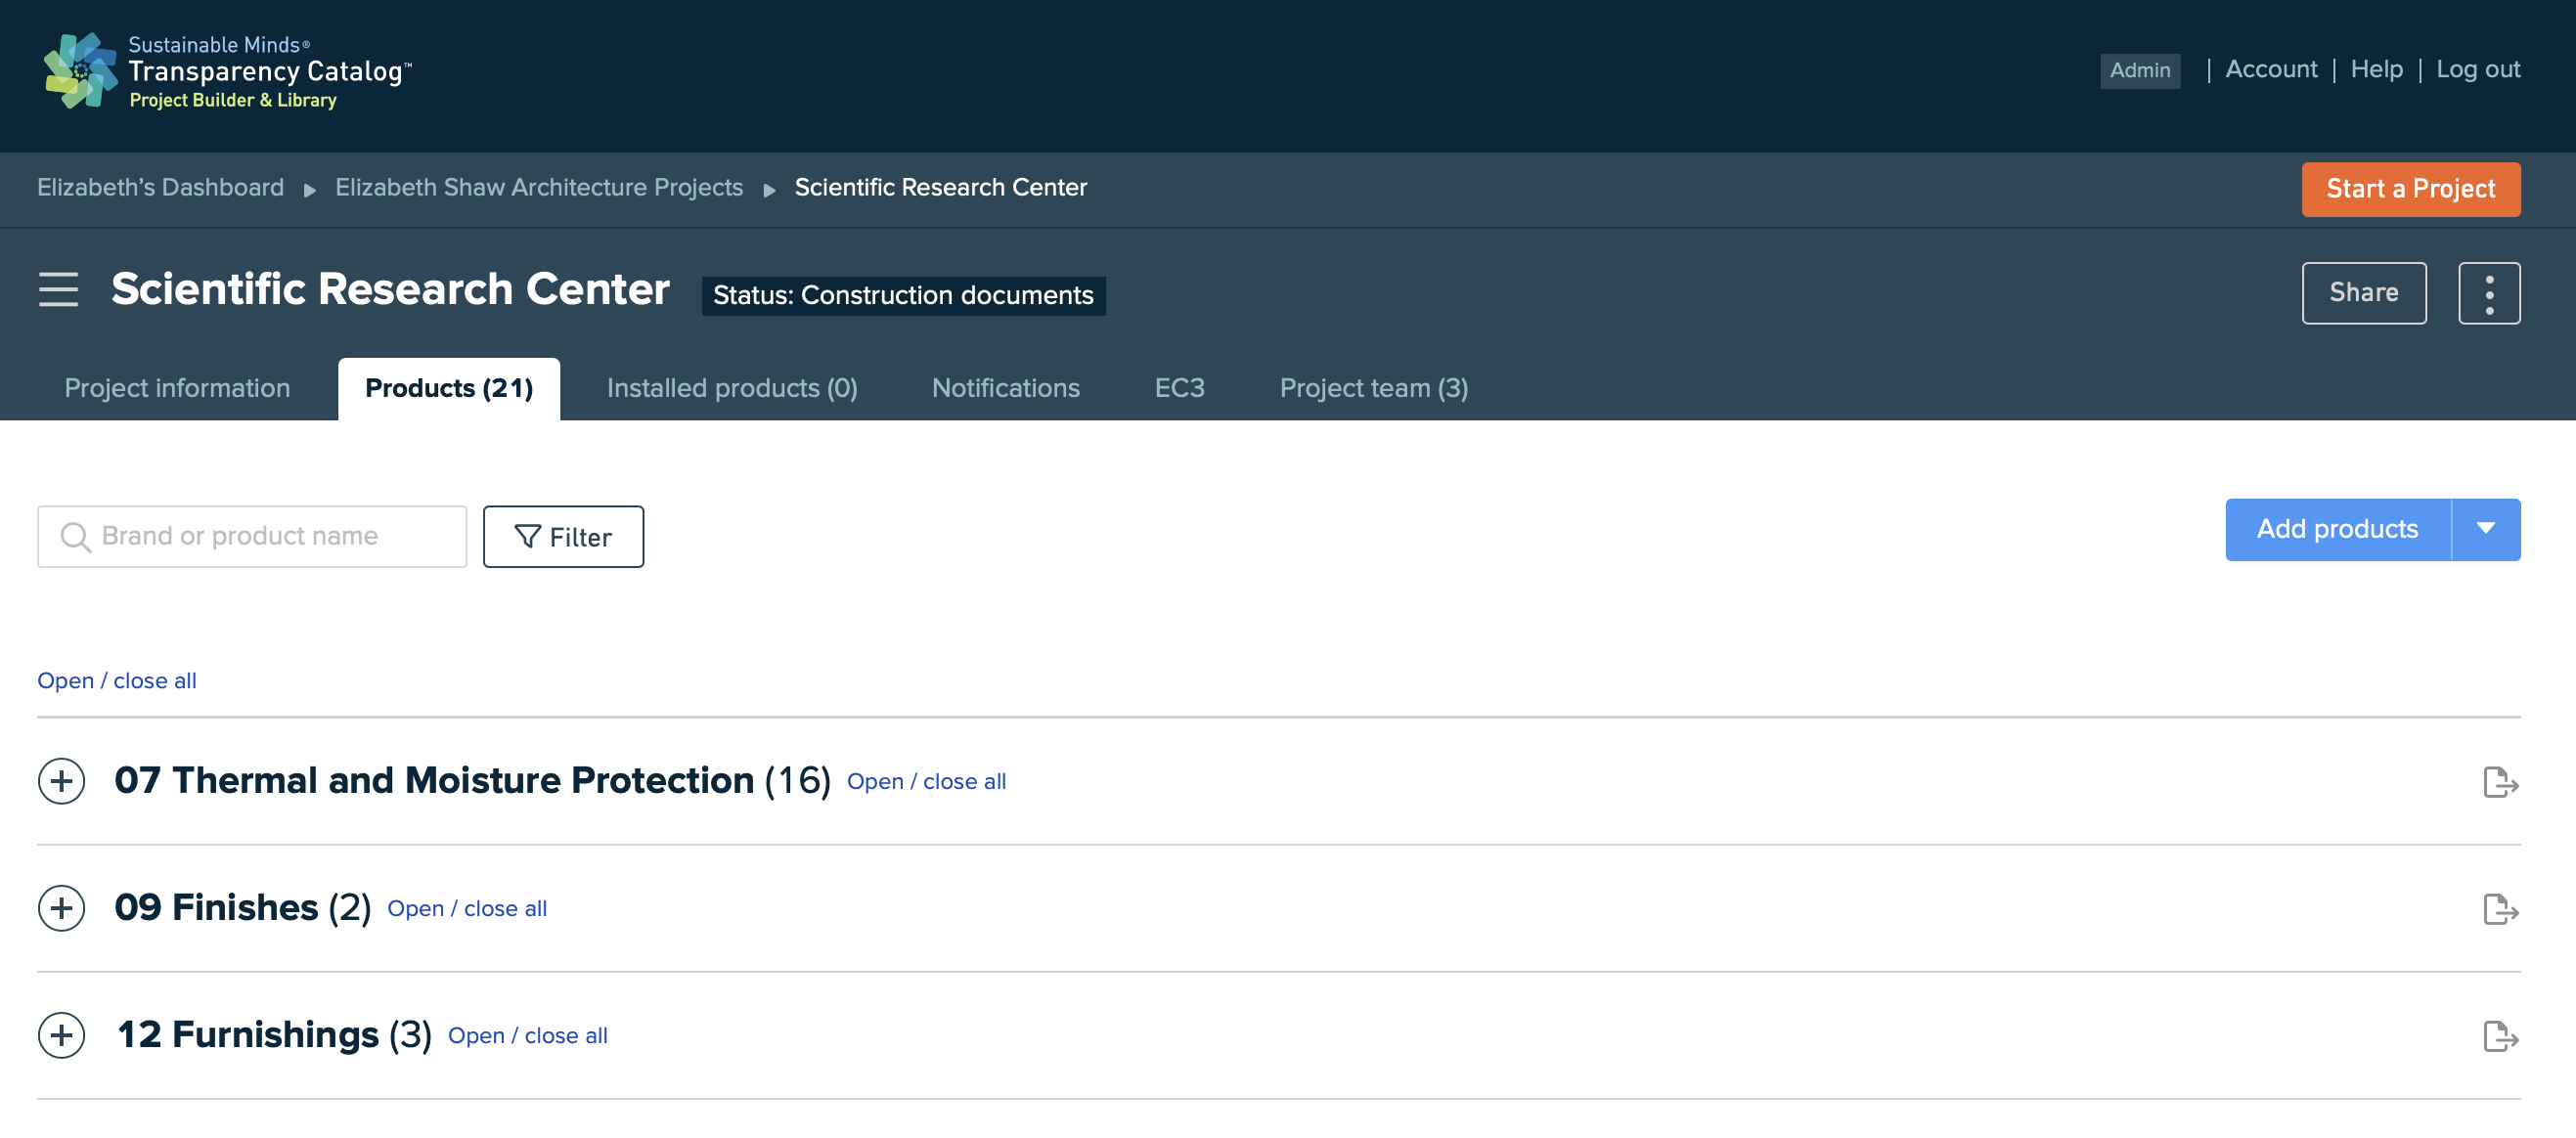Viewport: 2576px width, 1138px height.
Task: Expand the 09 Finishes section
Action: (x=62, y=908)
